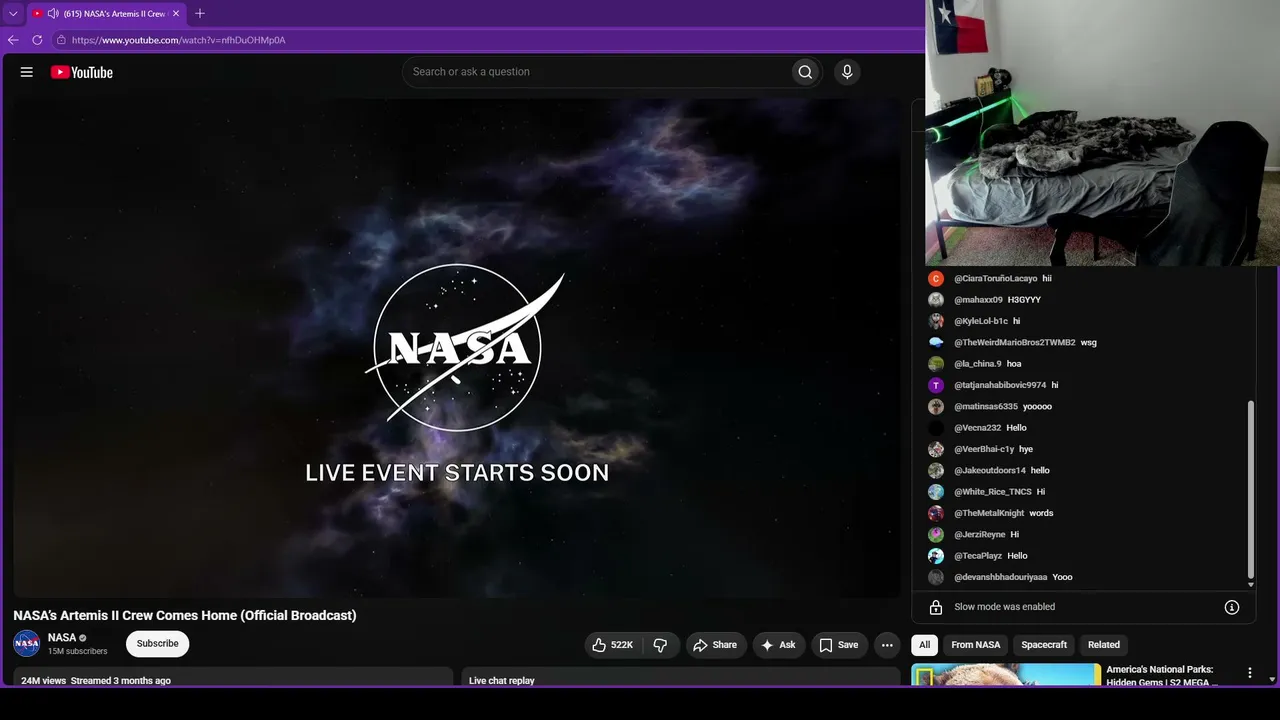Reload the page with the refresh icon
This screenshot has height=720, width=1280.
point(37,40)
